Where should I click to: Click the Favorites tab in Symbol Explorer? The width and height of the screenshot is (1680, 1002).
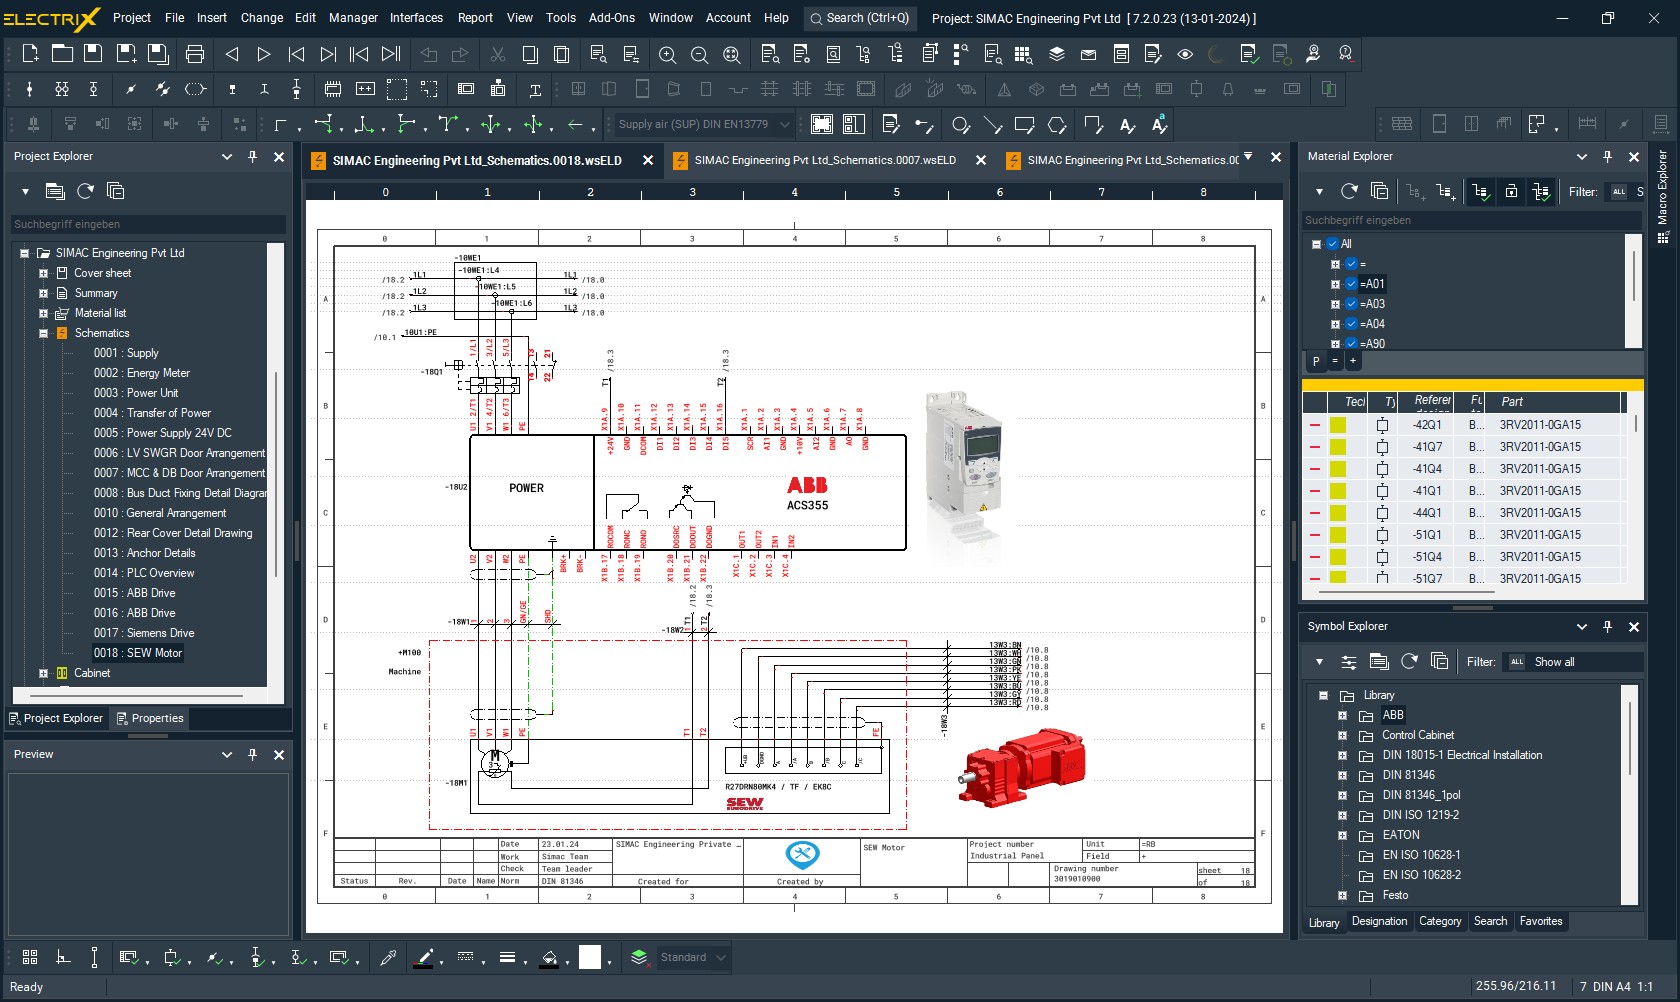1541,922
